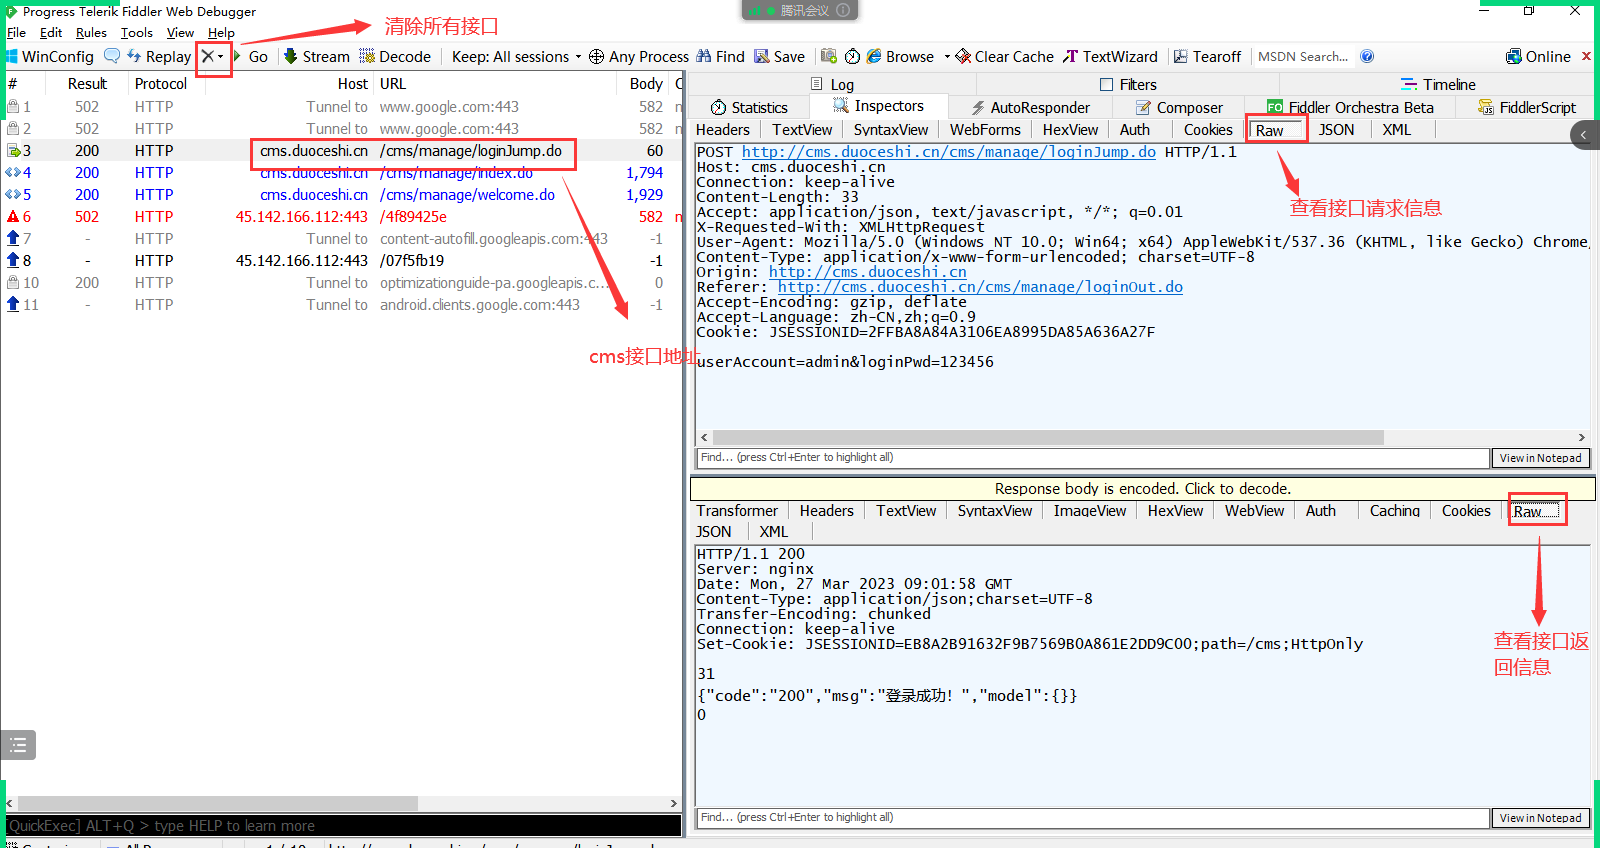
Task: Click the Origin cms.duoceshi.cn link
Action: point(867,272)
